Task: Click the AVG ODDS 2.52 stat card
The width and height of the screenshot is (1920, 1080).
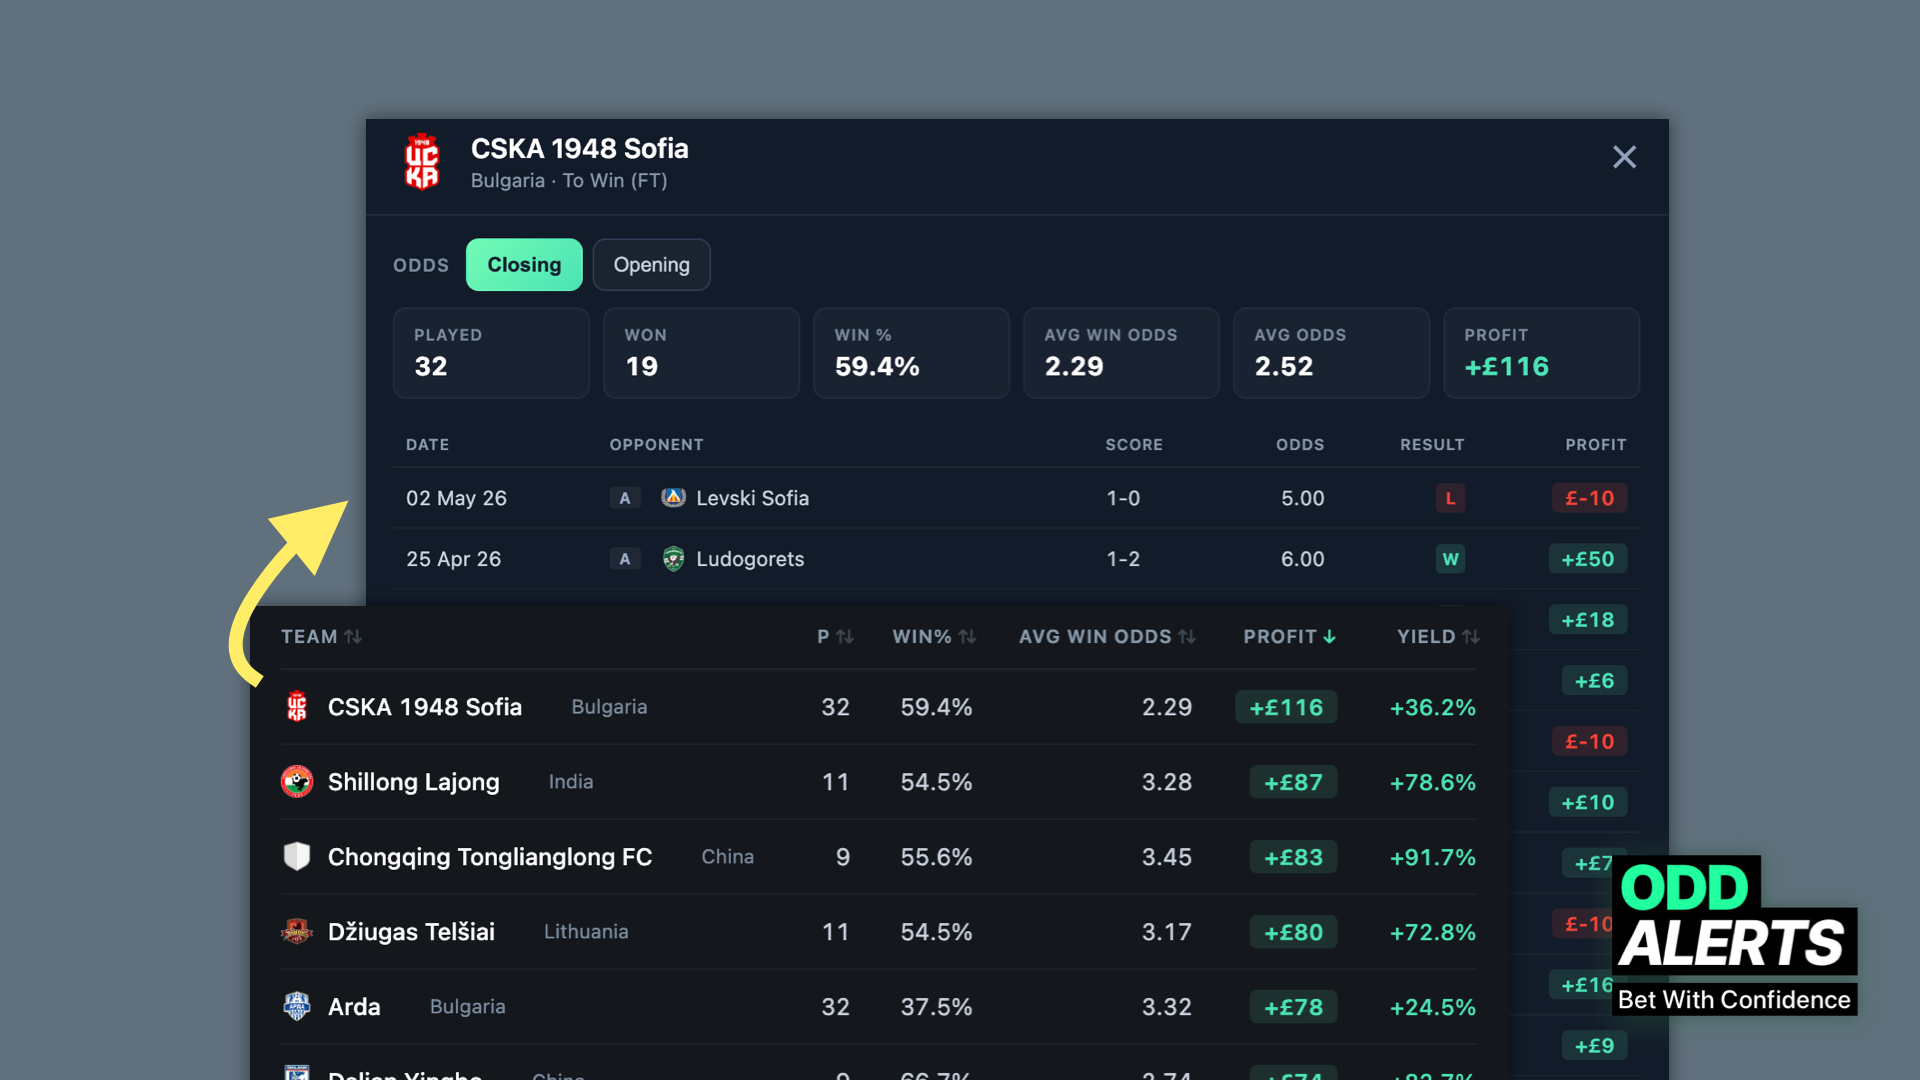Action: pos(1331,353)
